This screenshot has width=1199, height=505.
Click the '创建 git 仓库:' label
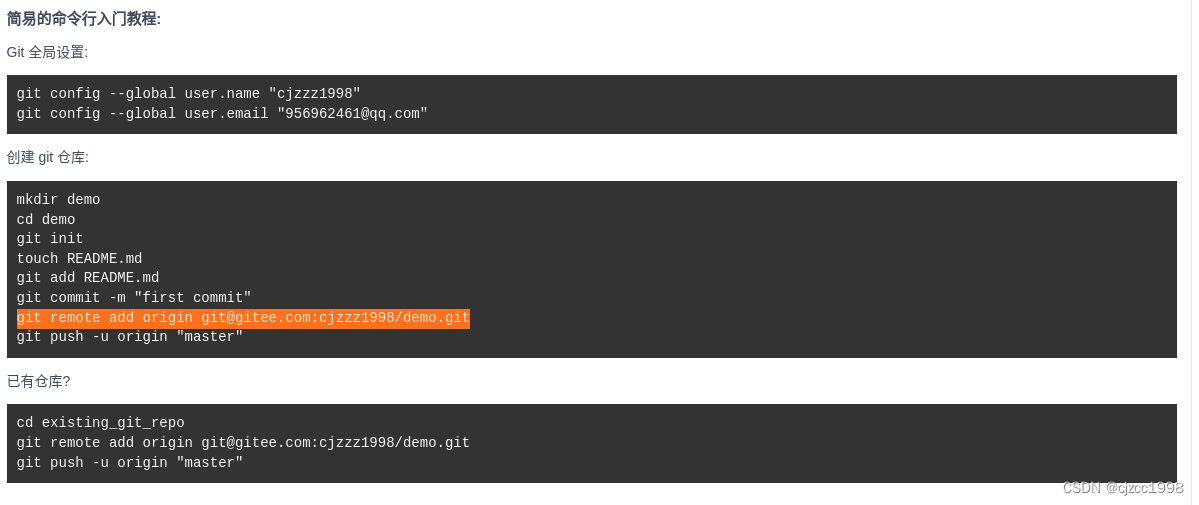(48, 158)
